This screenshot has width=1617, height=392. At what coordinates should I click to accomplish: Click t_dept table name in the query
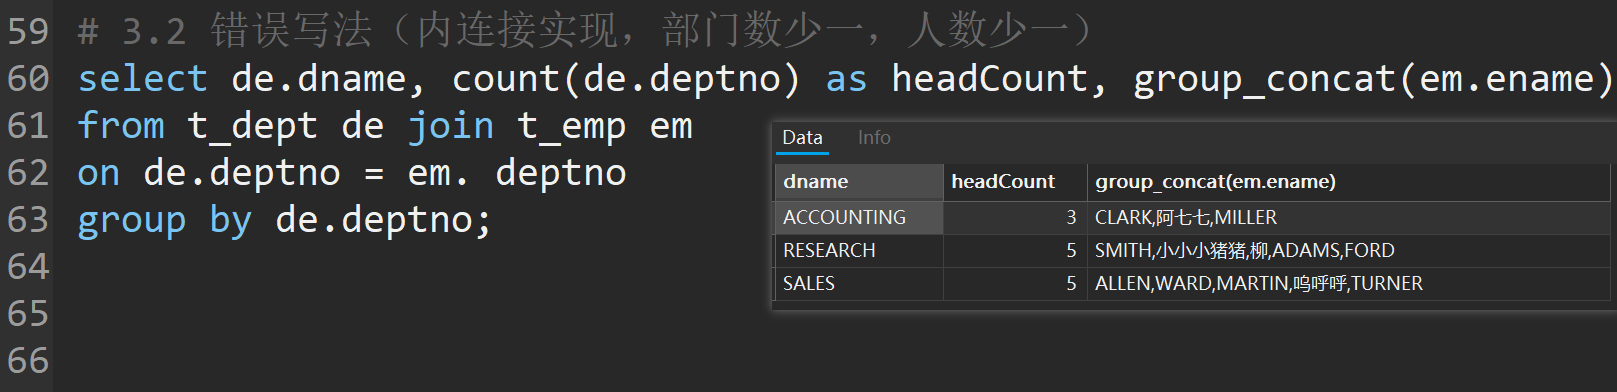click(x=253, y=126)
